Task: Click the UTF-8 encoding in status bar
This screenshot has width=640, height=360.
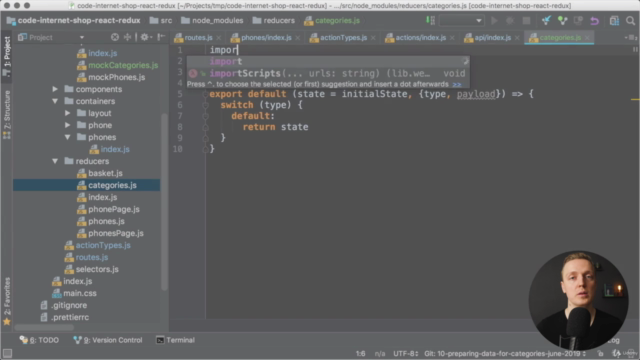Action: click(405, 353)
